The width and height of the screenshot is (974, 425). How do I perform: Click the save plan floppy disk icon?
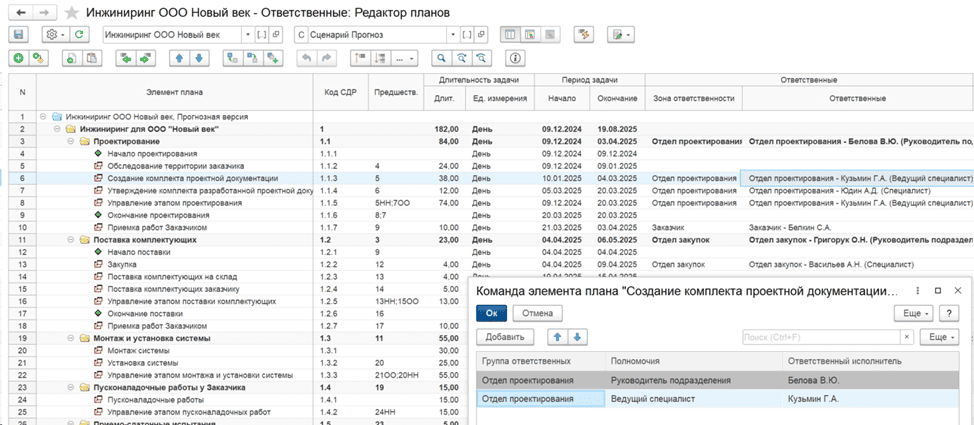pyautogui.click(x=16, y=34)
